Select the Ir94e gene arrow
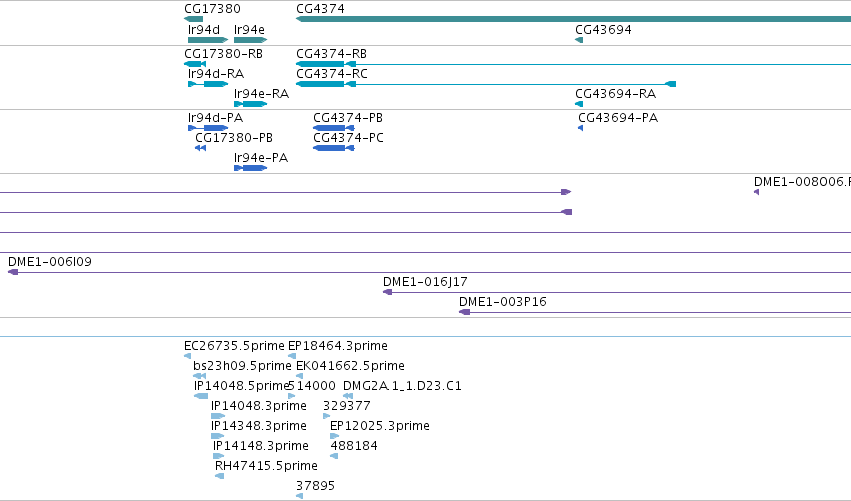 pyautogui.click(x=250, y=40)
